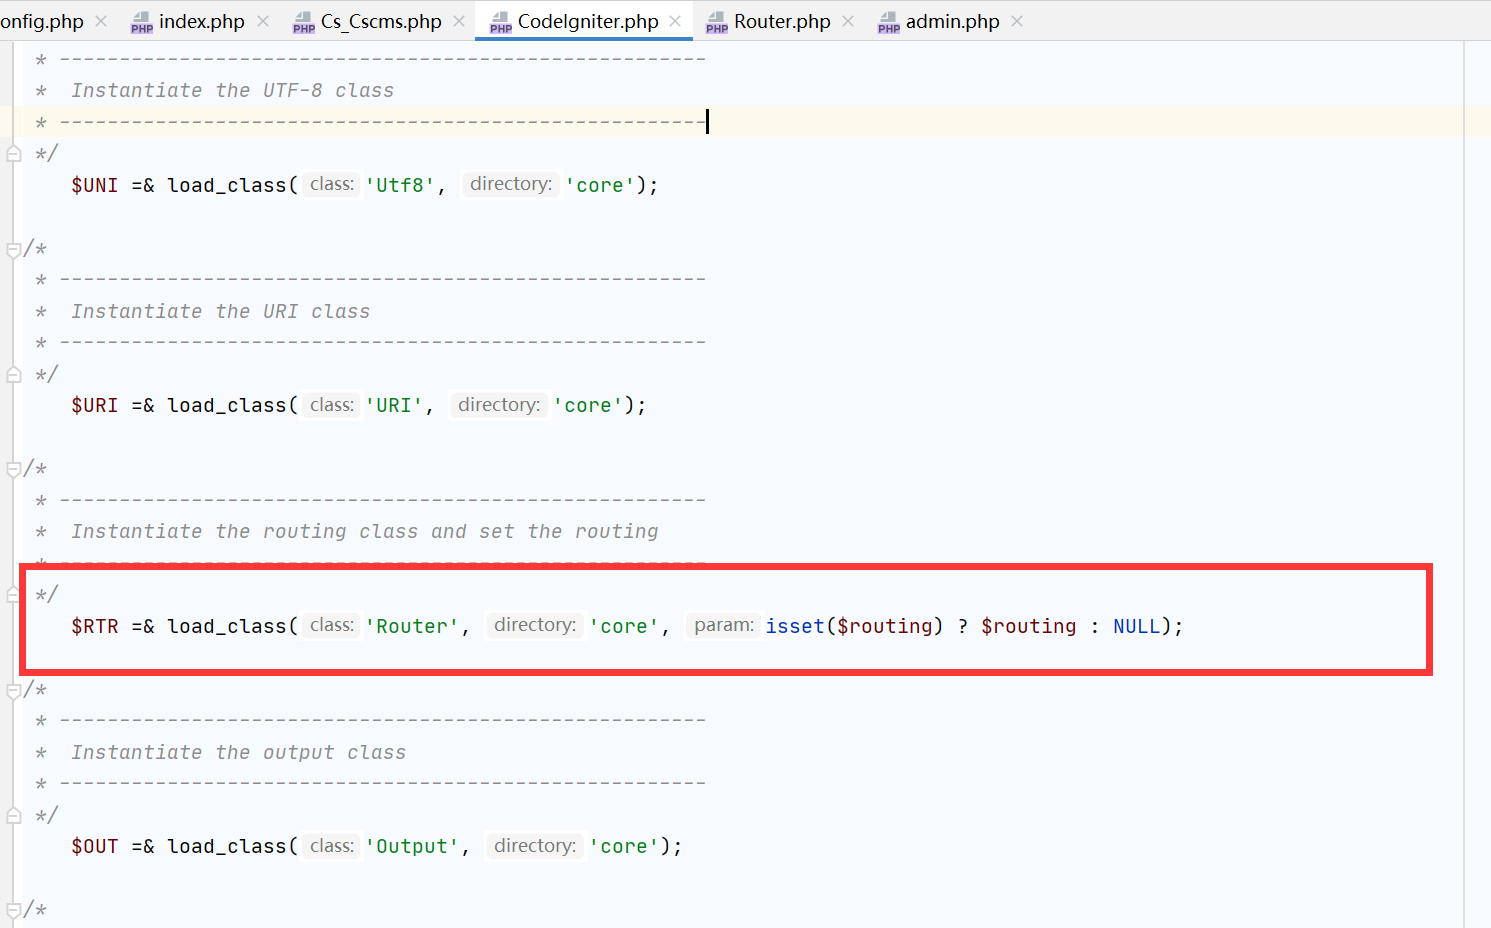This screenshot has width=1491, height=928.
Task: Click the $OUT variable
Action: tap(95, 846)
